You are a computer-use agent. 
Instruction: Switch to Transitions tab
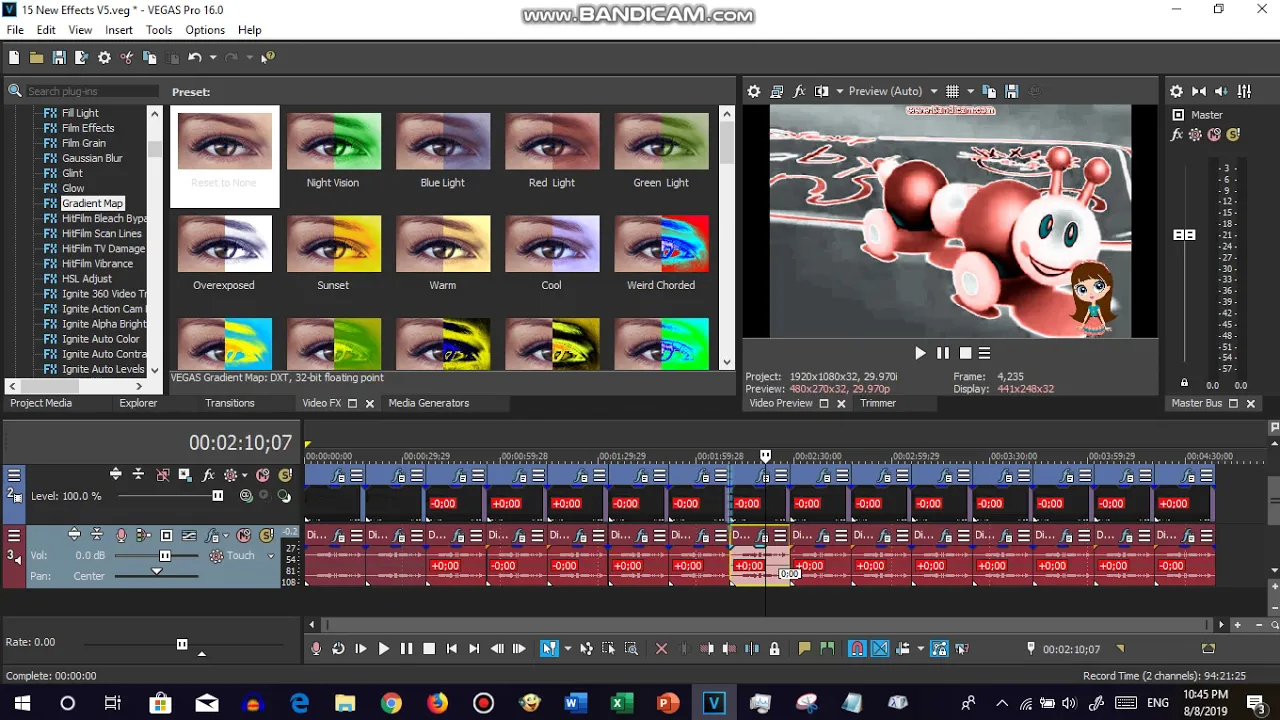click(x=230, y=403)
